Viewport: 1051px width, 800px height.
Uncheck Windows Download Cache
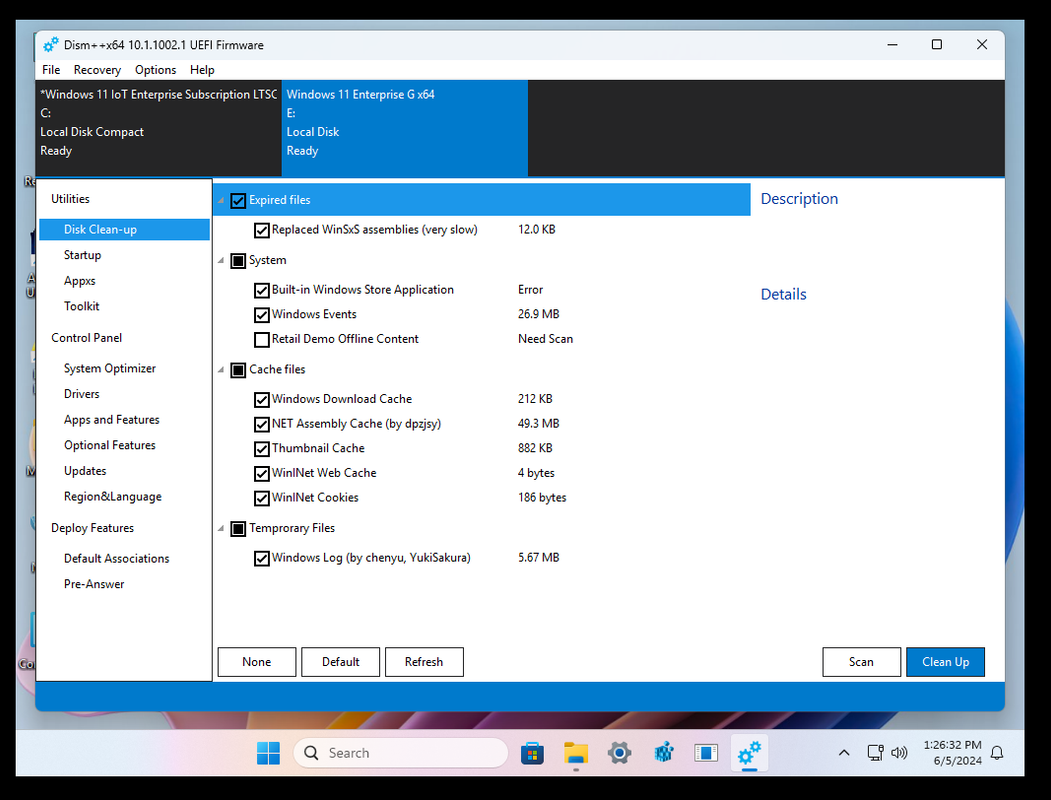pos(261,399)
